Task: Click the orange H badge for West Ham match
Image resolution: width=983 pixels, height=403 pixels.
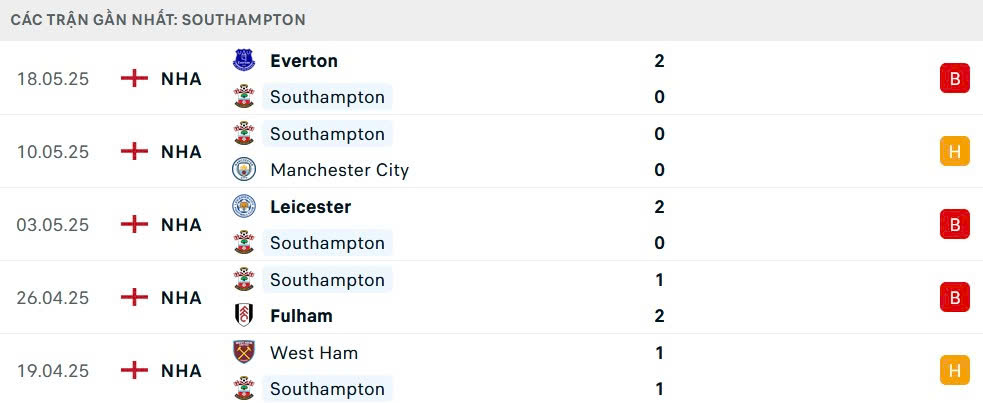Action: (954, 370)
